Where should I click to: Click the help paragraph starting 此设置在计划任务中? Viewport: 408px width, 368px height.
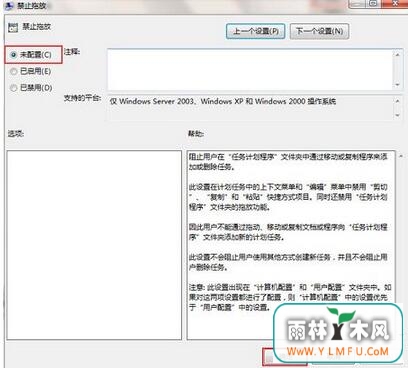[x=288, y=197]
